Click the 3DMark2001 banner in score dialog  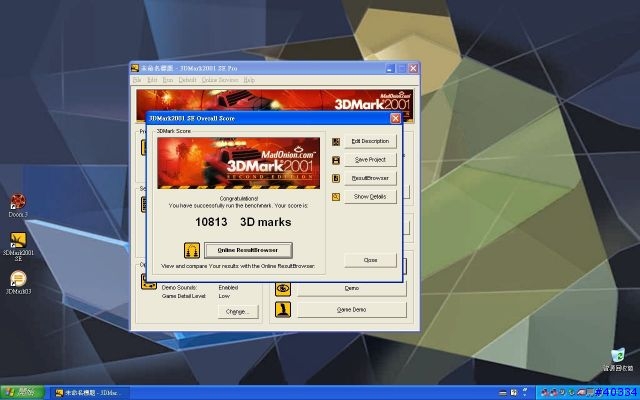coord(238,163)
